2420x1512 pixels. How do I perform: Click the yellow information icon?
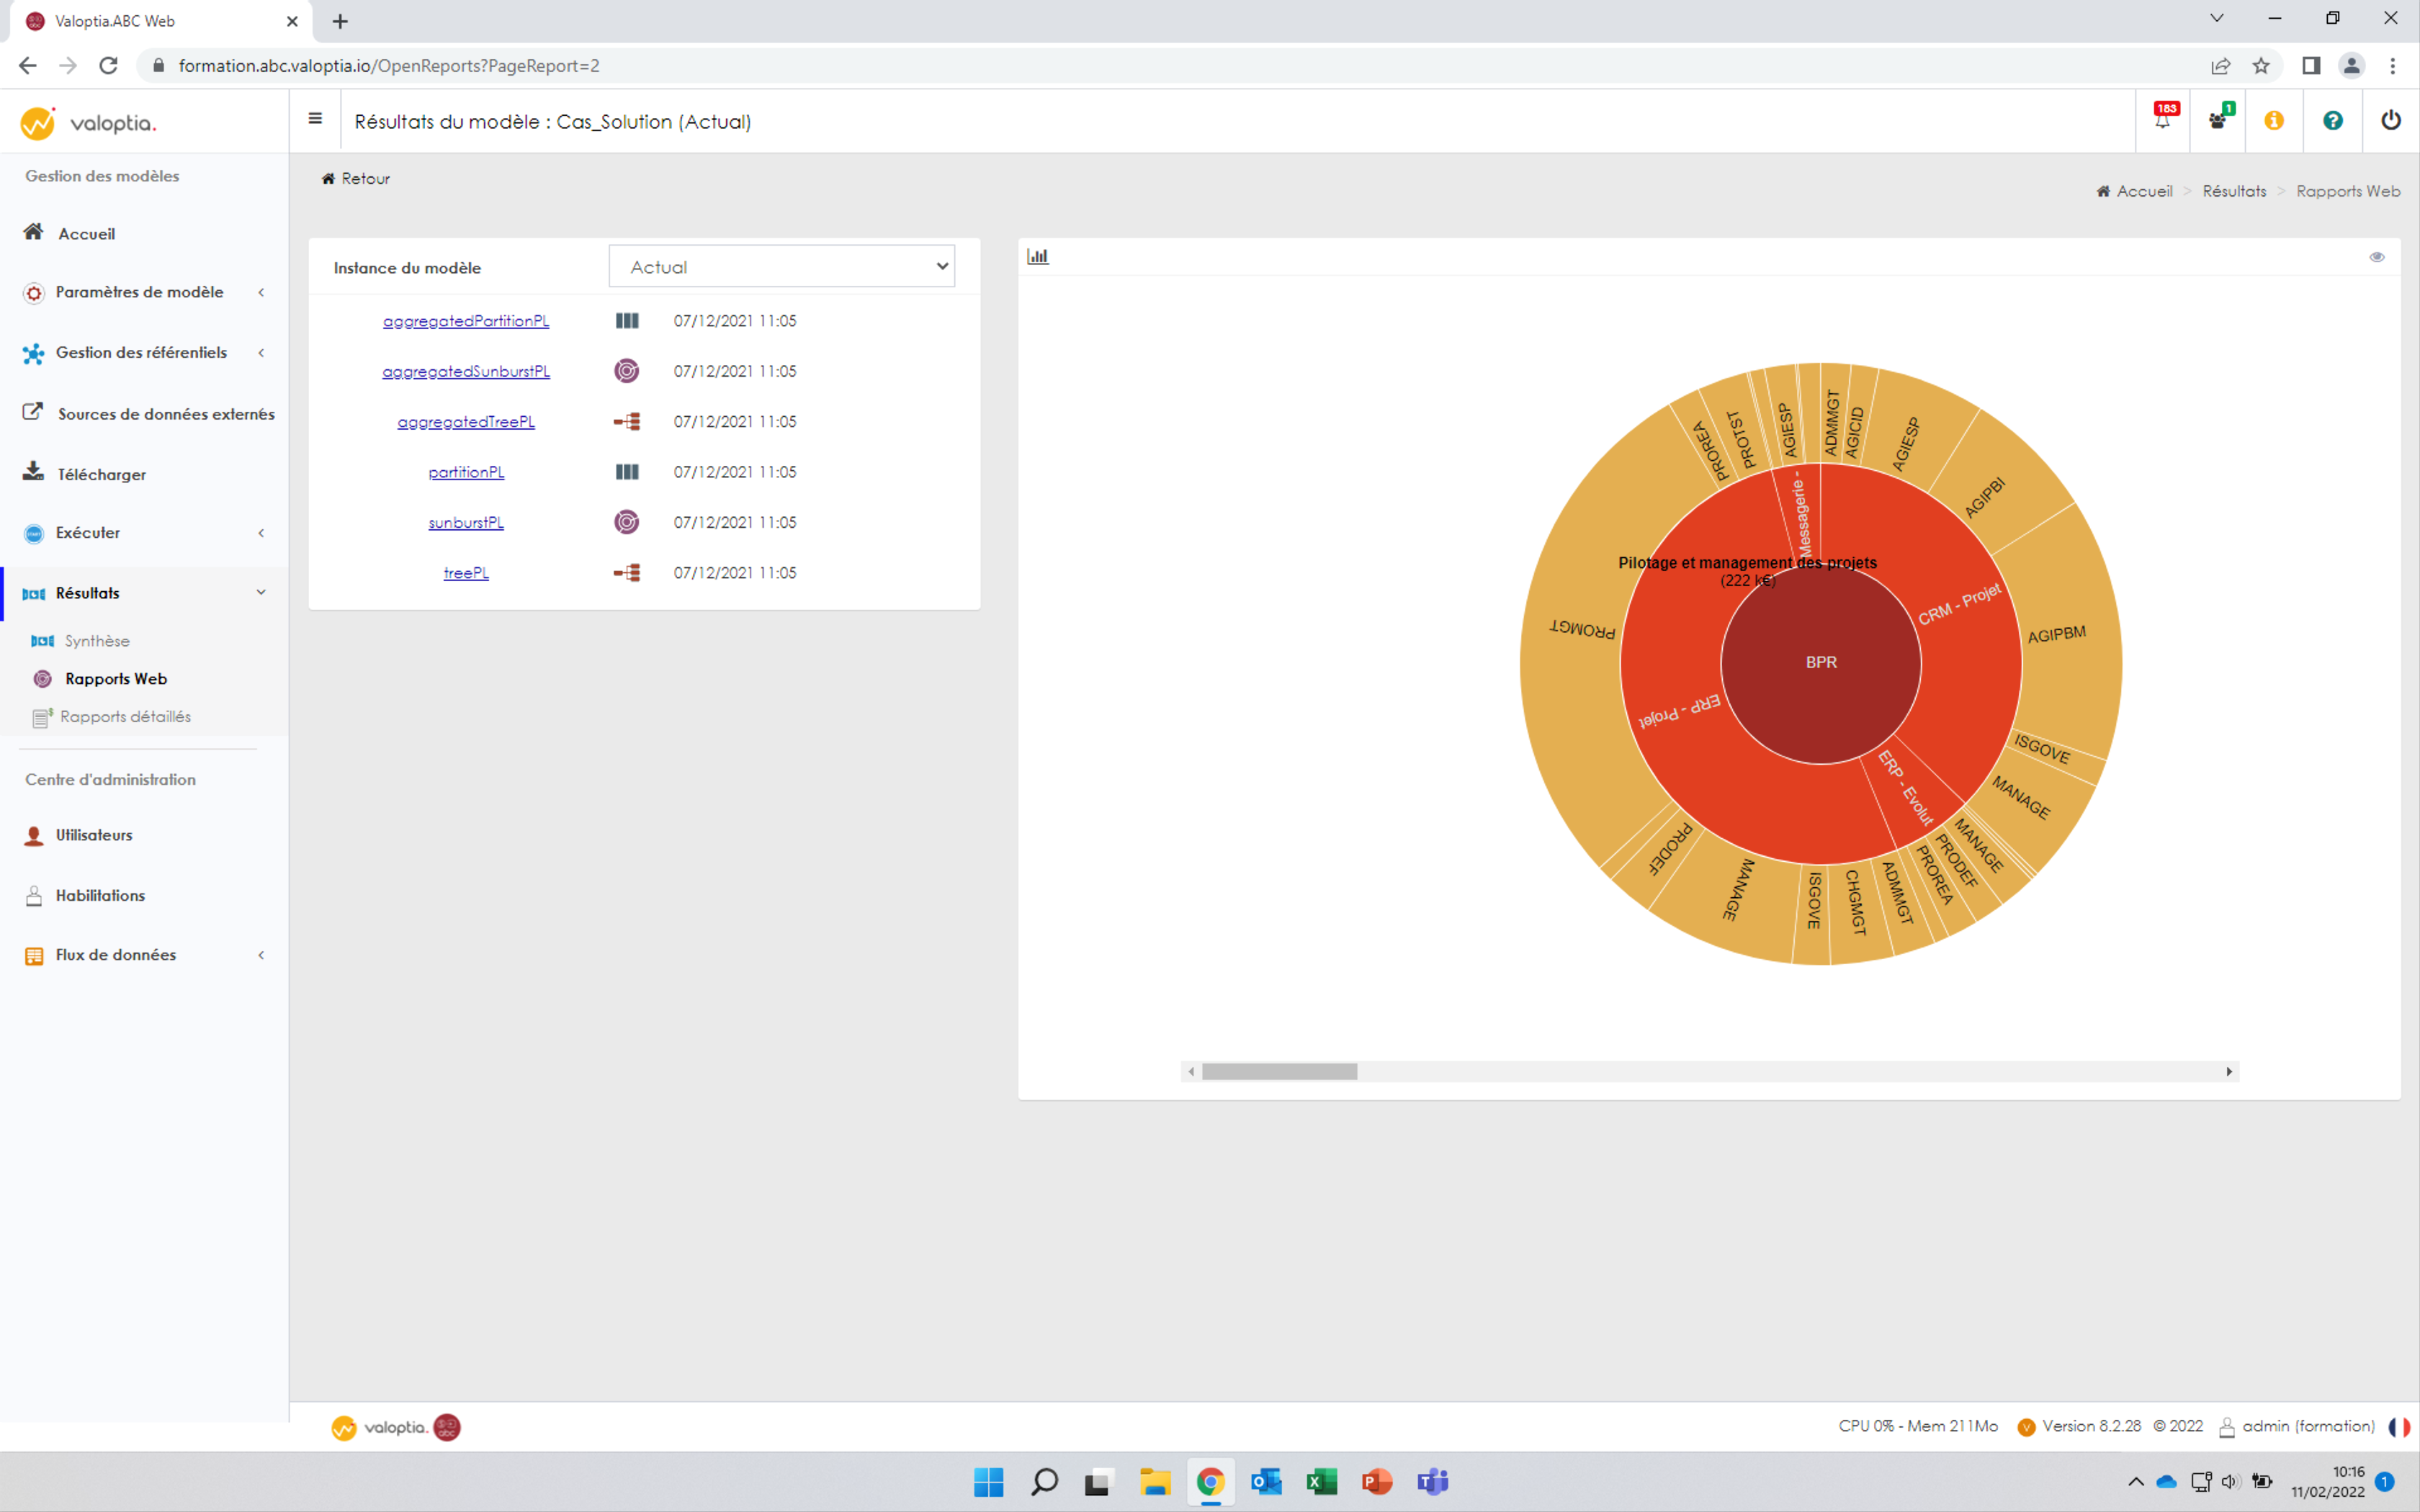[x=2275, y=120]
